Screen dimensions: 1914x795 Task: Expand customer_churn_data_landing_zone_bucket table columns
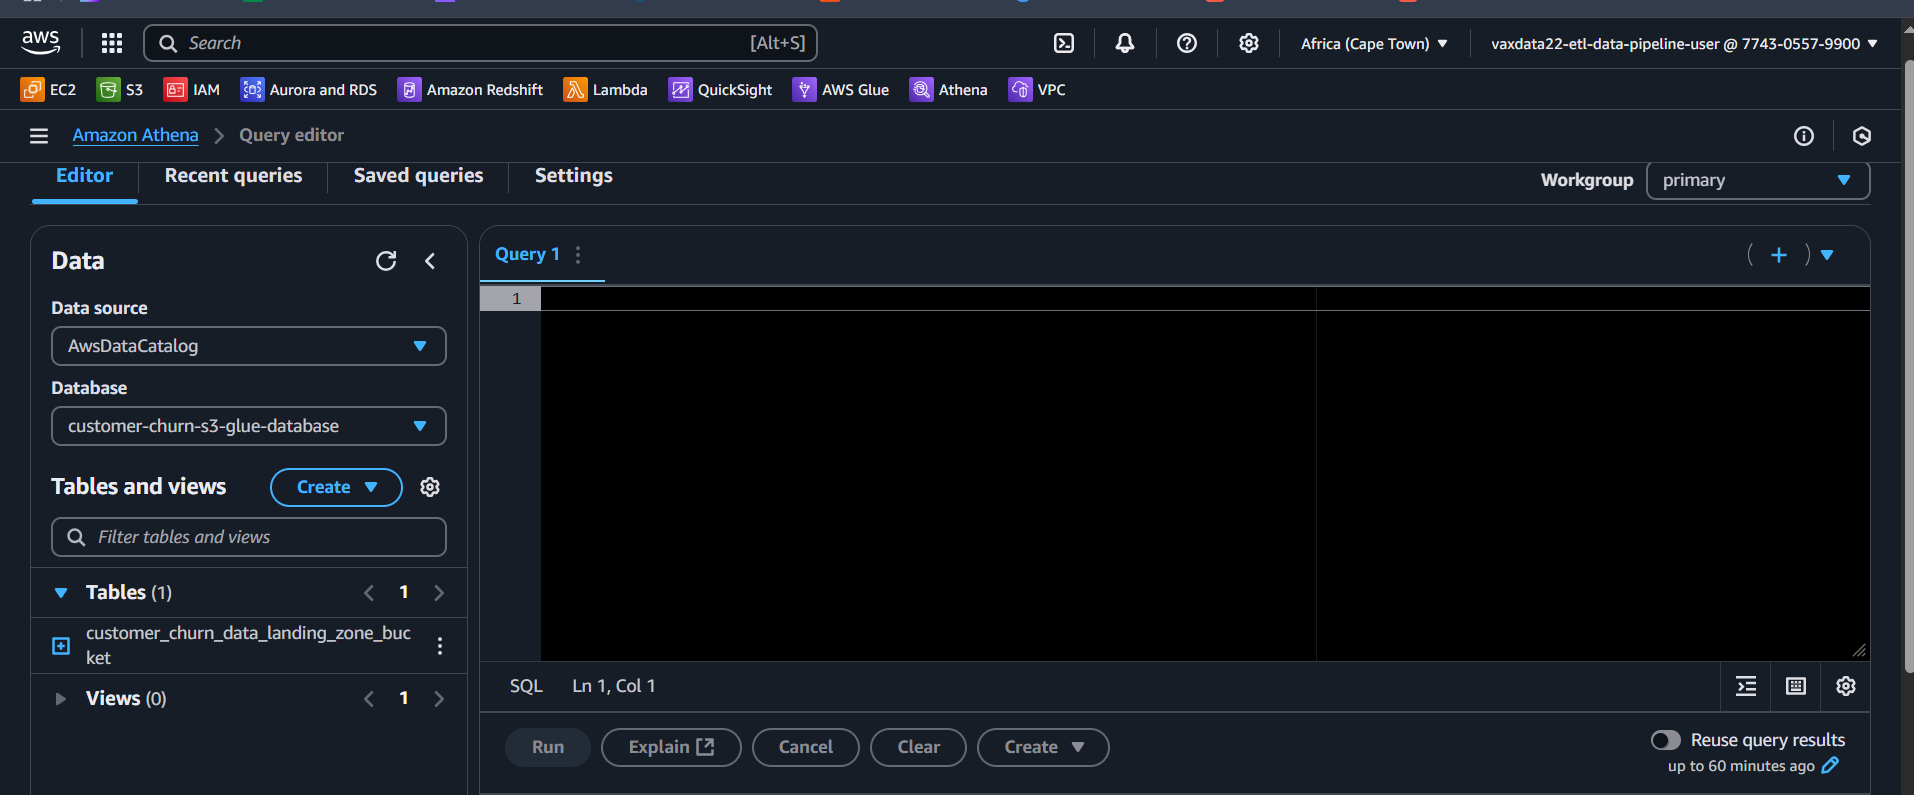tap(61, 646)
